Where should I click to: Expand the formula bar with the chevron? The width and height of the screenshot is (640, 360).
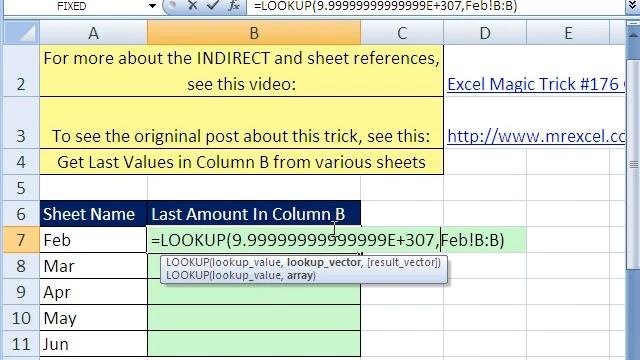632,6
